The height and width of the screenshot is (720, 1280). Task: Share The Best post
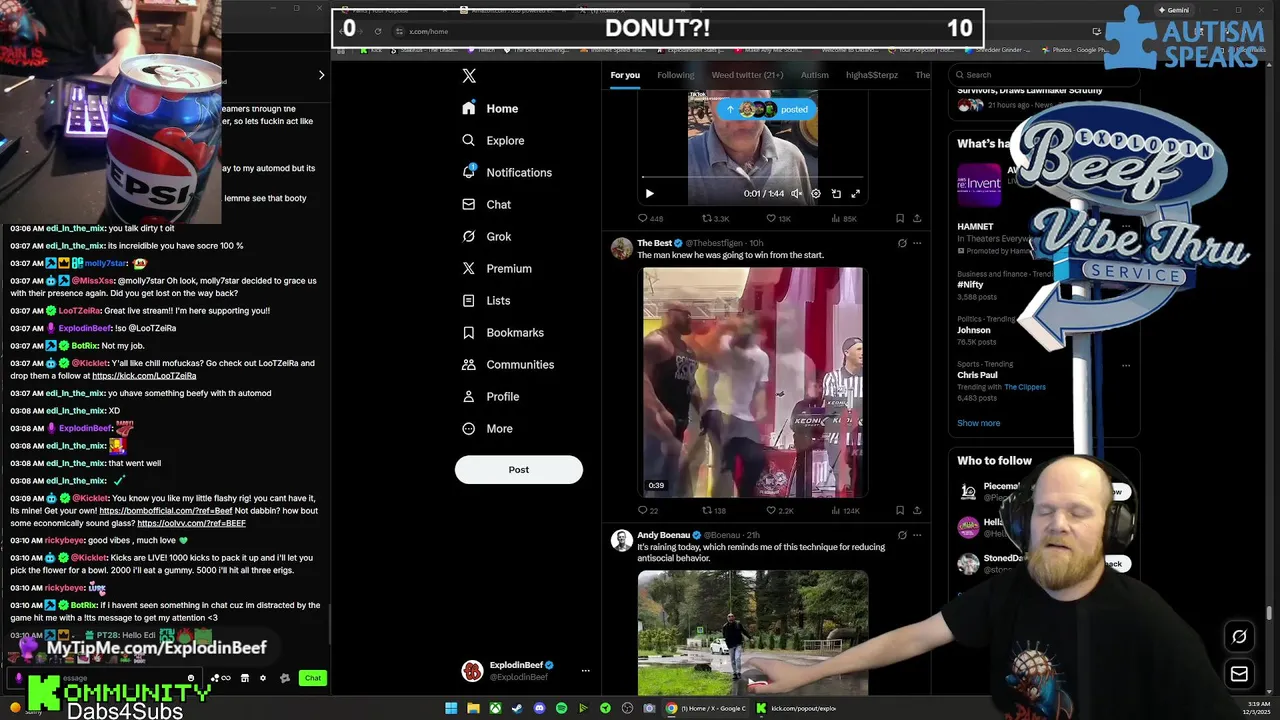coord(917,511)
